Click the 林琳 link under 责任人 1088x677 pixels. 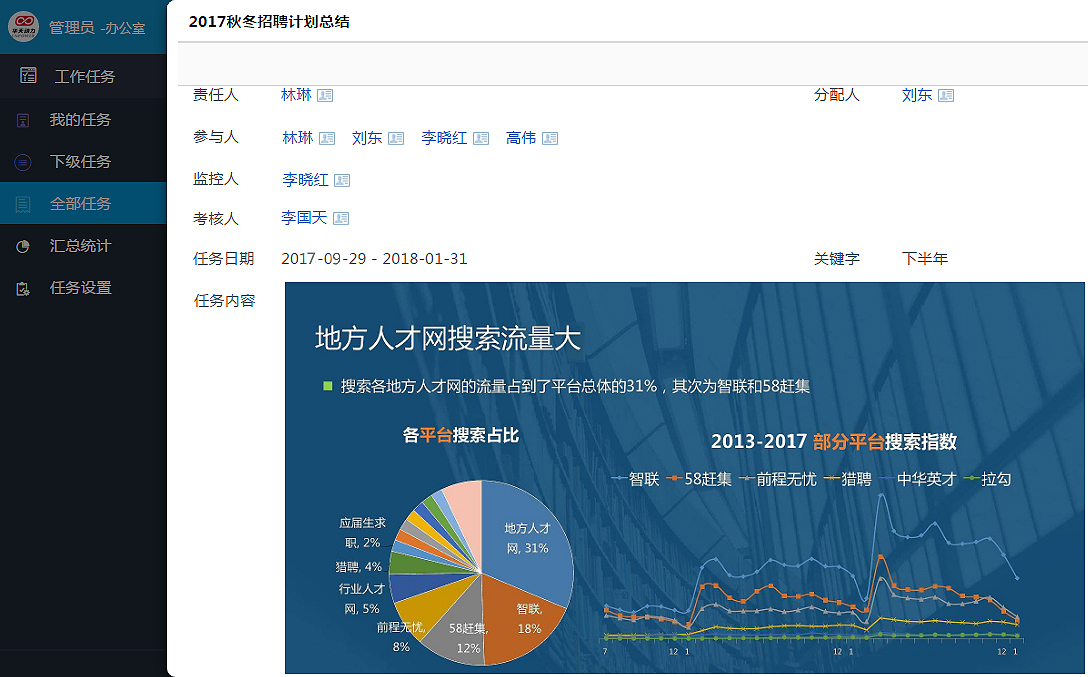point(296,95)
